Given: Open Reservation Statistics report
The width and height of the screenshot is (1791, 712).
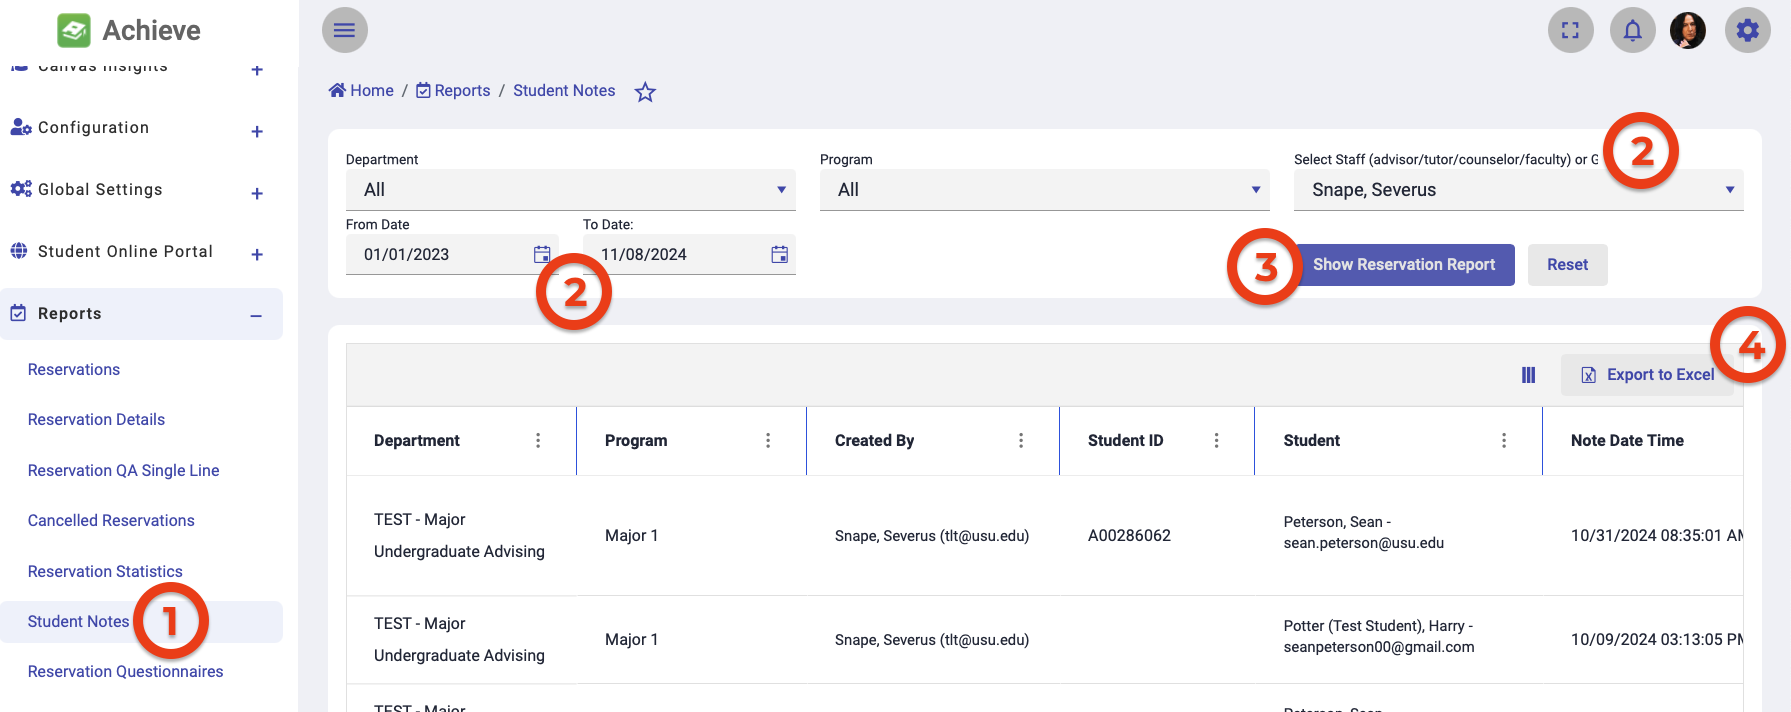Looking at the screenshot, I should pos(105,572).
